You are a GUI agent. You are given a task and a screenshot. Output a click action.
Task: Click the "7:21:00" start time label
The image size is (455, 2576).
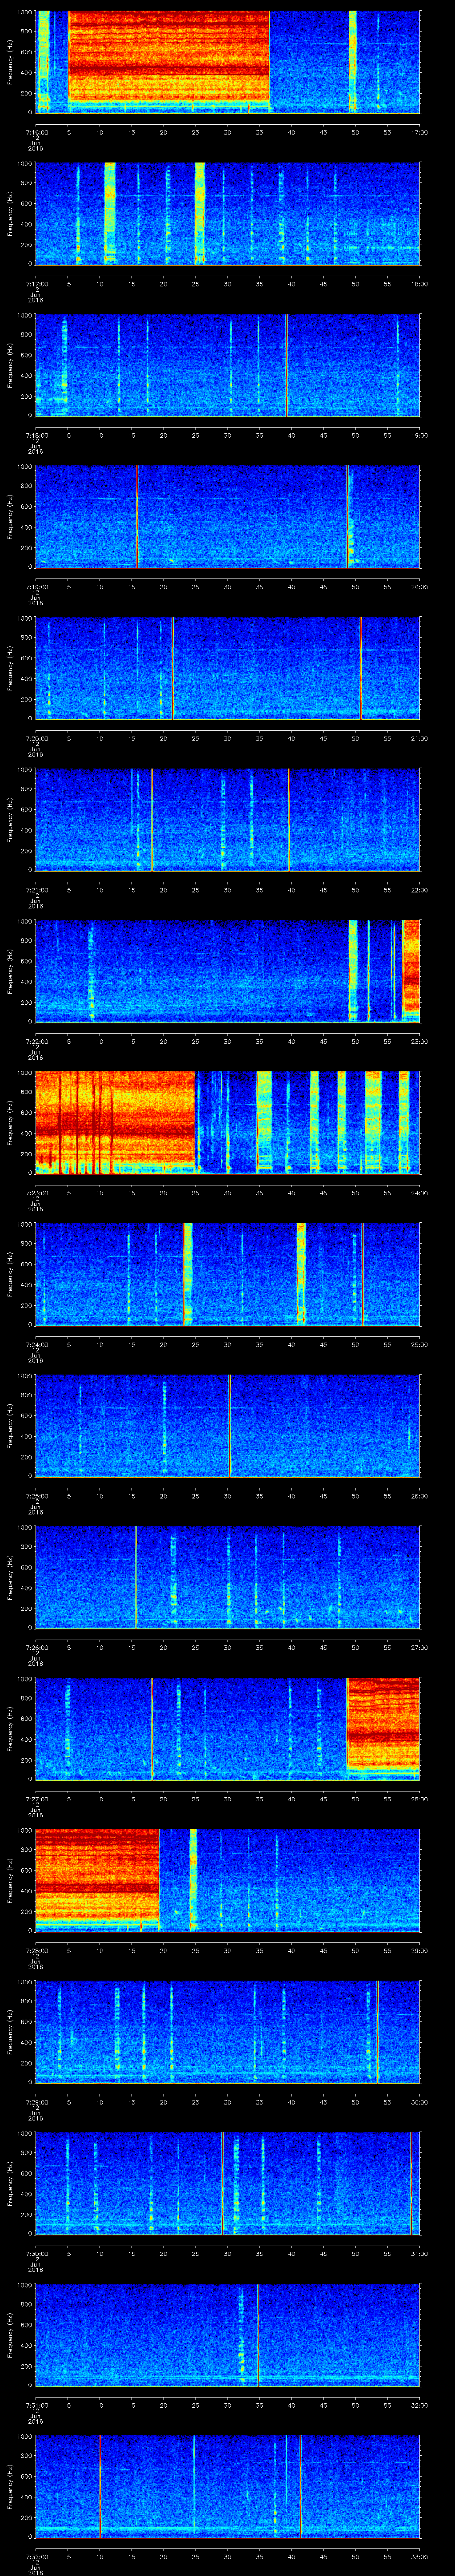coord(36,891)
